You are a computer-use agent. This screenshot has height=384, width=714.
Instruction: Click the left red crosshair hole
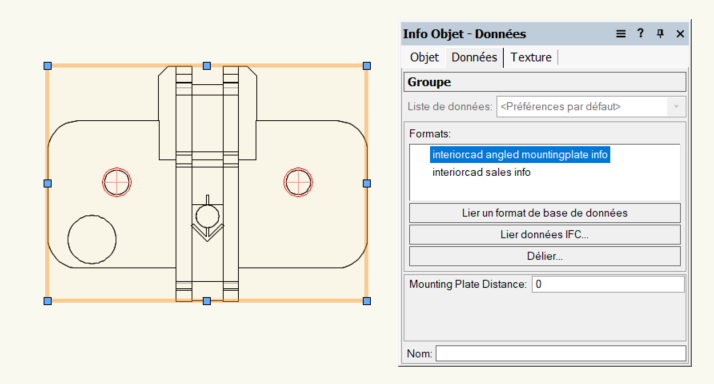(117, 182)
